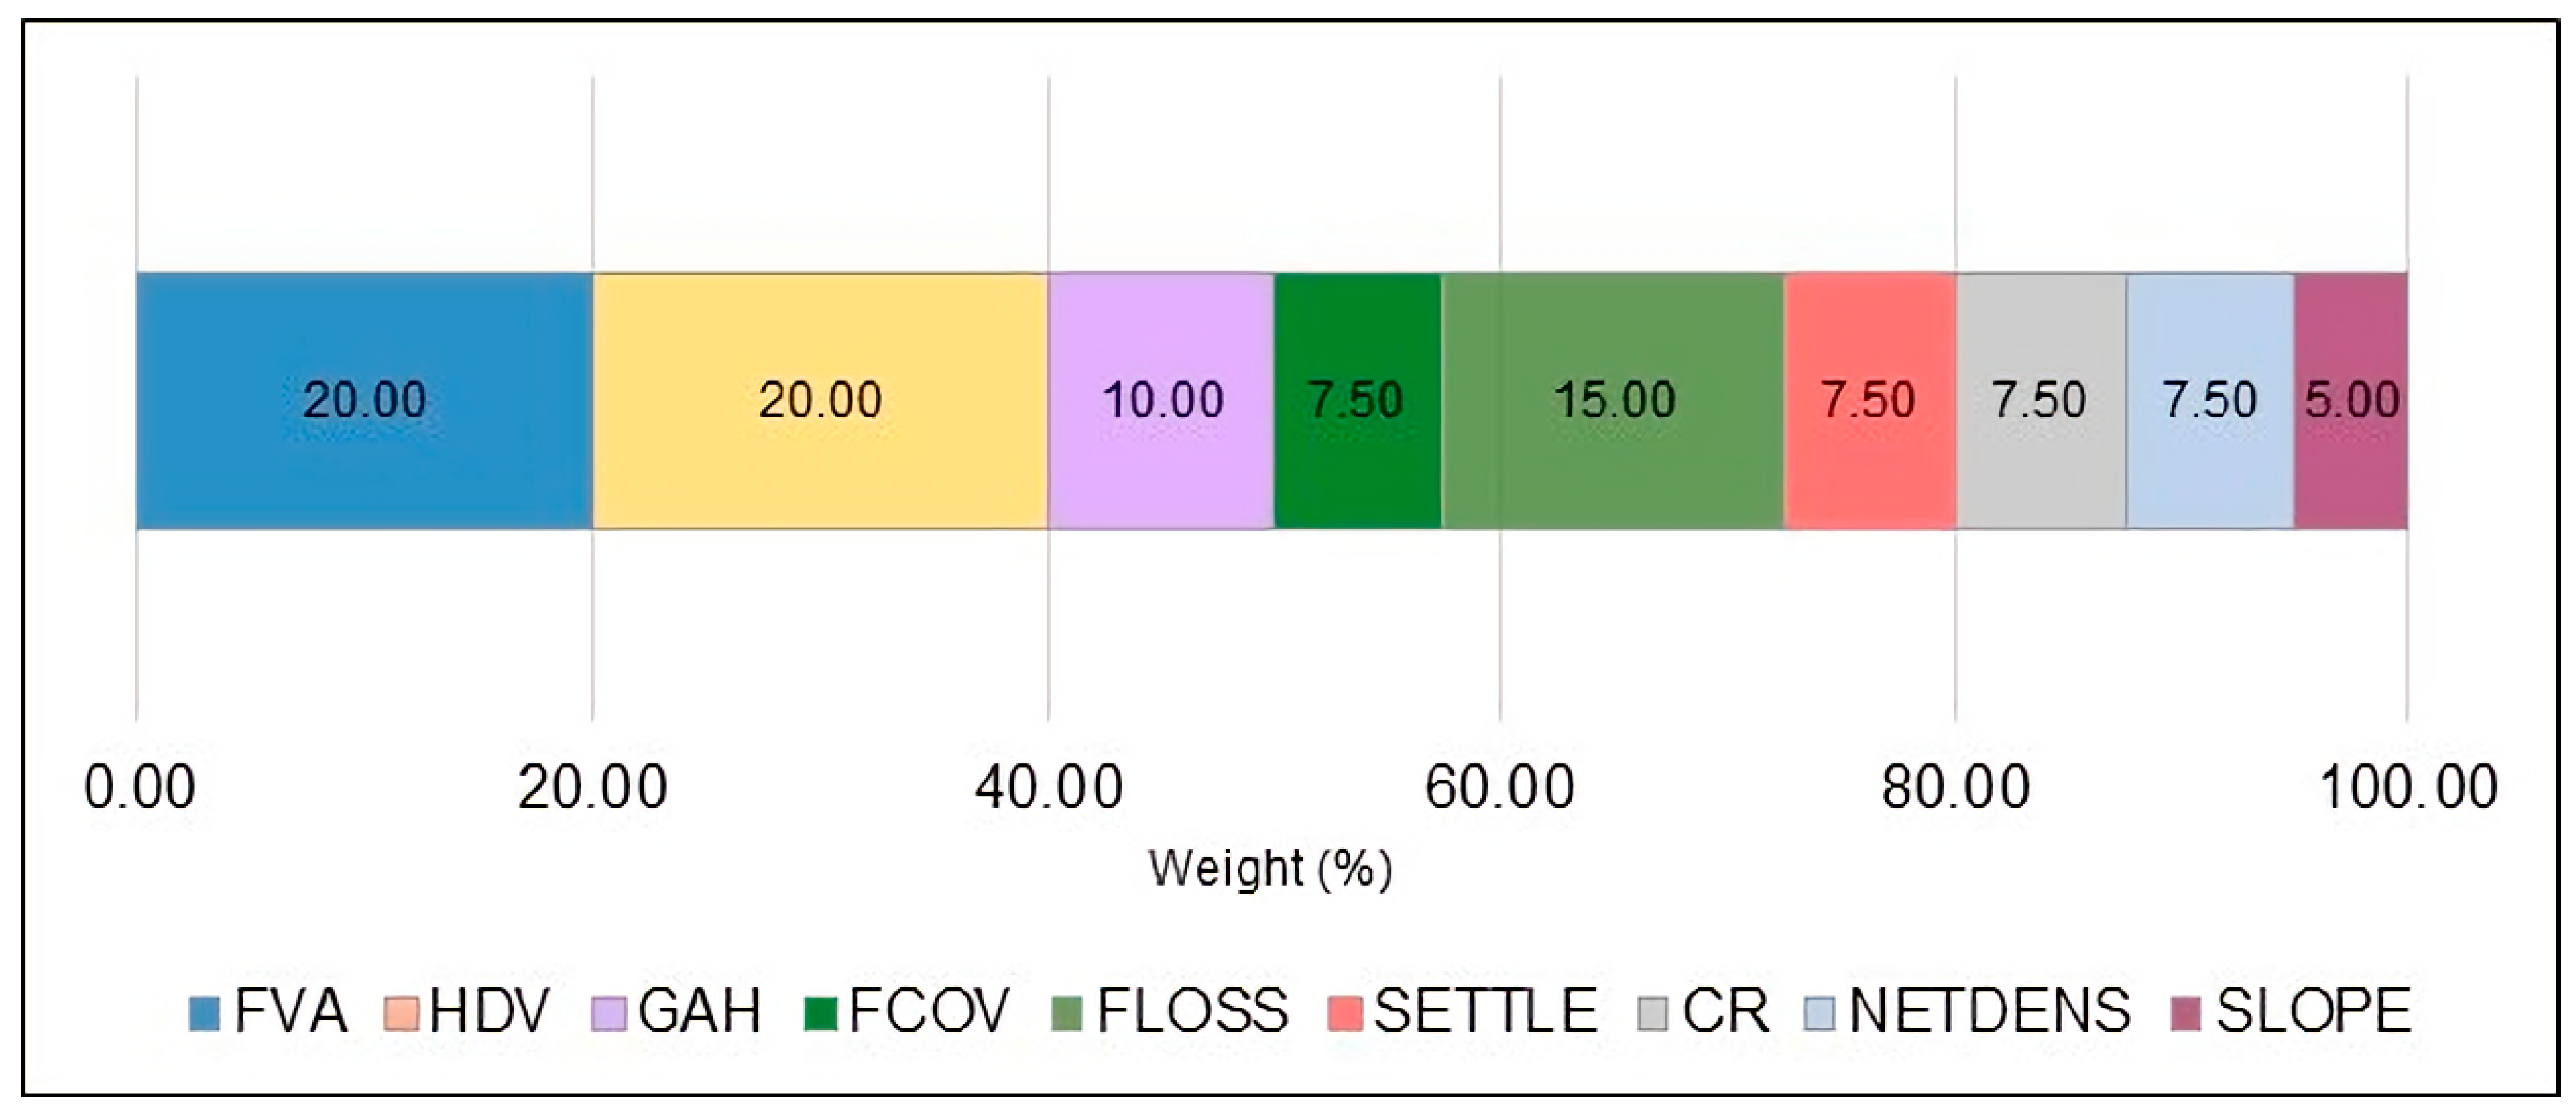Select the yellow 20.00 bar segment
Screen dimensions: 2576x1115
820,400
